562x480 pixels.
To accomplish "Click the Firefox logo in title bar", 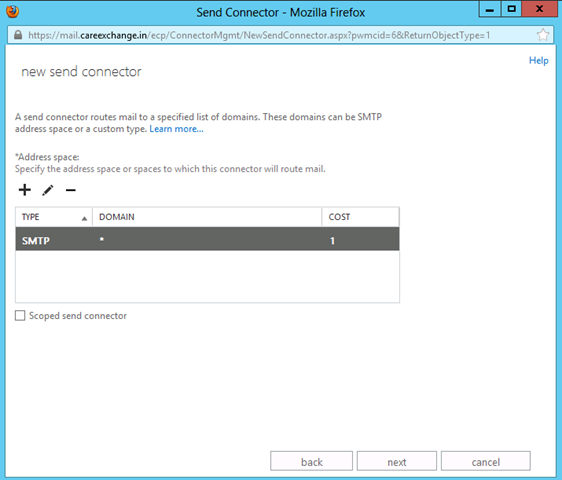I will tap(13, 11).
